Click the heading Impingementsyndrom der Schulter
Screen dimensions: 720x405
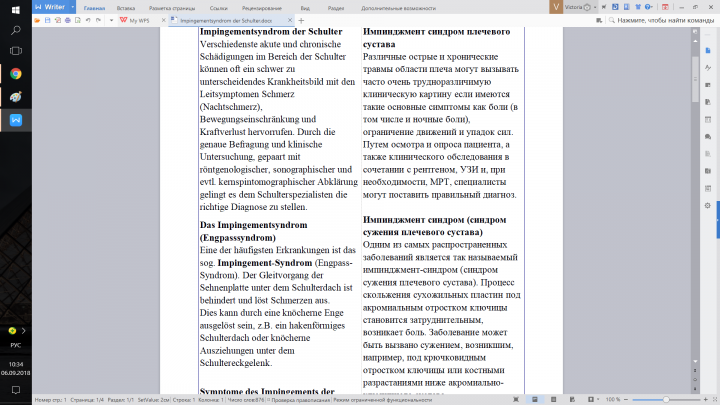click(x=271, y=32)
